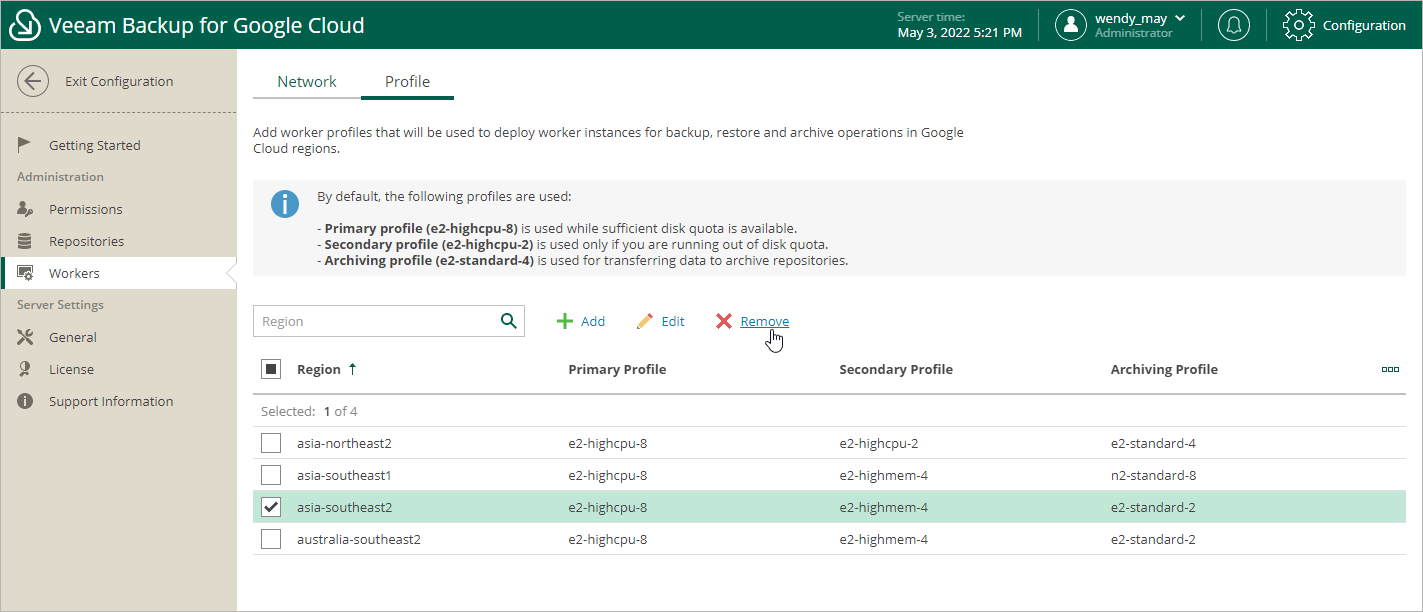Screen dimensions: 1423x612
Task: Click the Getting Started flag icon
Action: pyautogui.click(x=26, y=145)
